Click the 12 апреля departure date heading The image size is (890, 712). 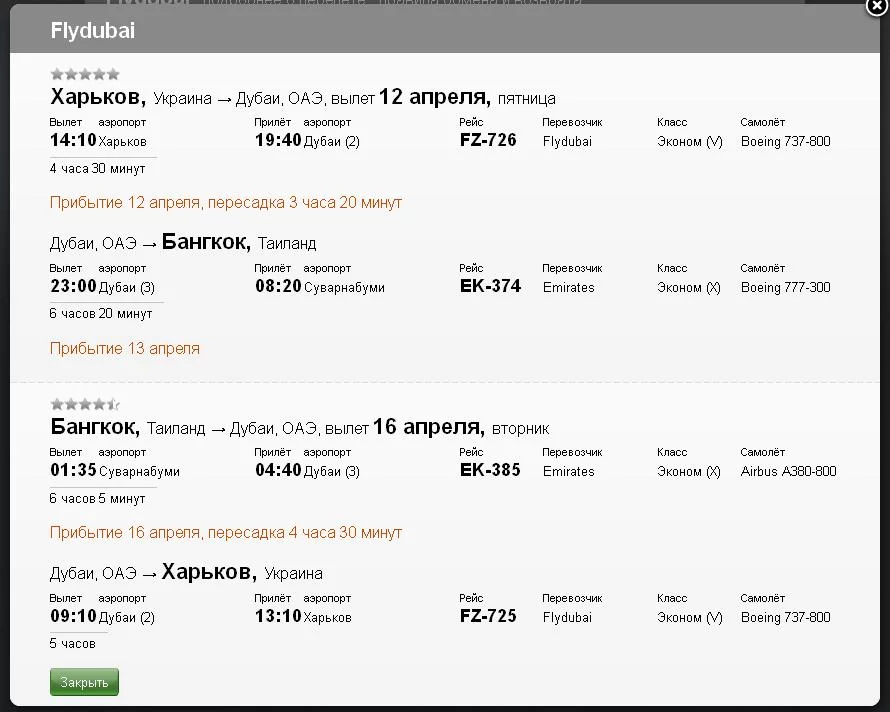click(434, 97)
